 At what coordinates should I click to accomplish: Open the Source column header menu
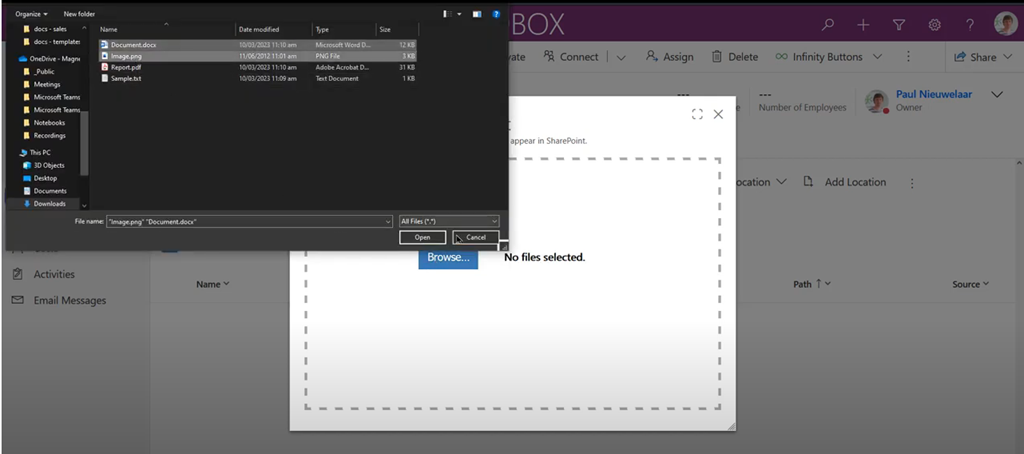click(x=970, y=284)
